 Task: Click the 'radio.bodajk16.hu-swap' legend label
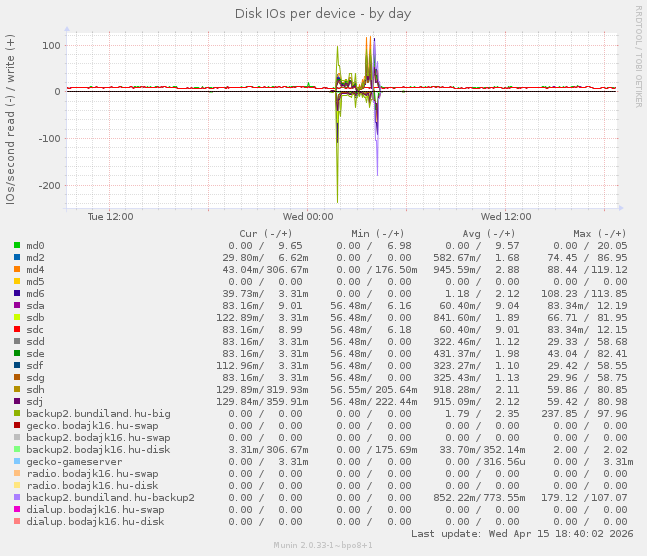click(x=92, y=473)
